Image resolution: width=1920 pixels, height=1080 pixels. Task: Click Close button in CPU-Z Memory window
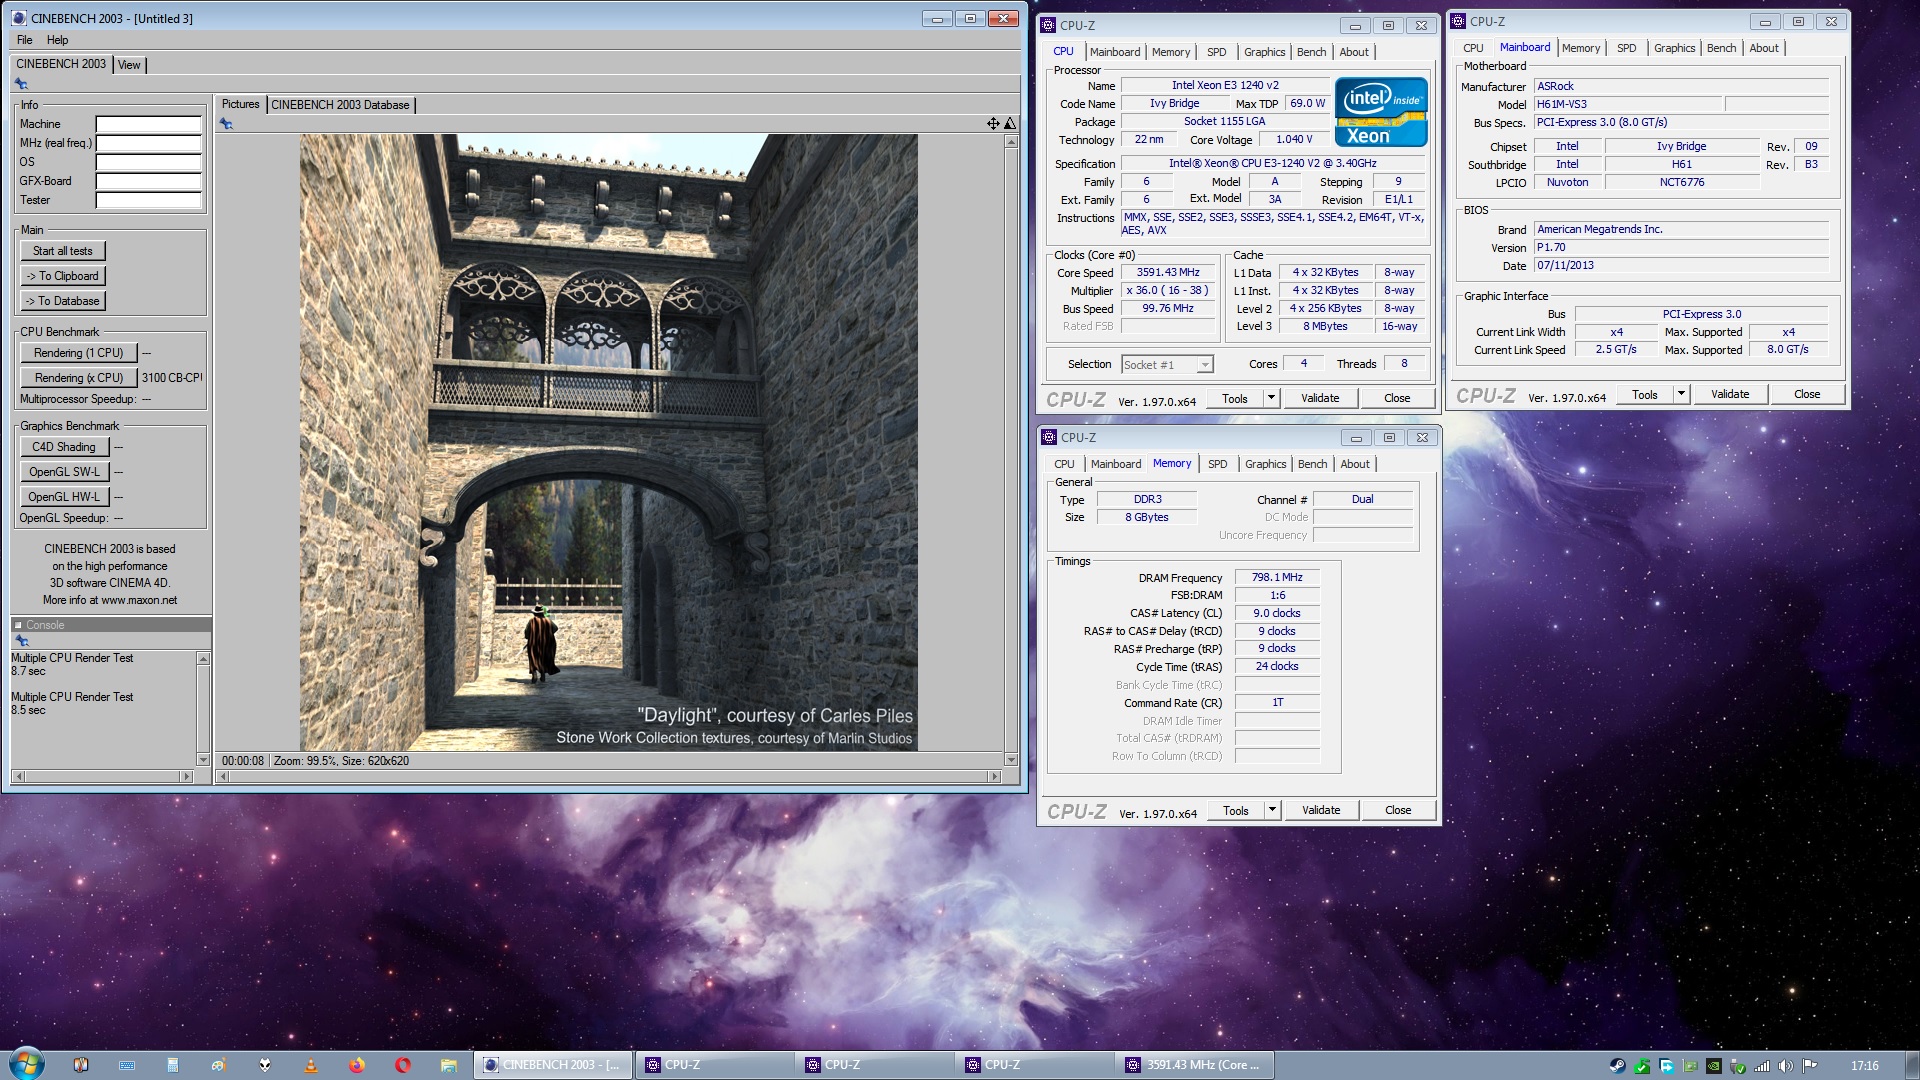point(1398,810)
